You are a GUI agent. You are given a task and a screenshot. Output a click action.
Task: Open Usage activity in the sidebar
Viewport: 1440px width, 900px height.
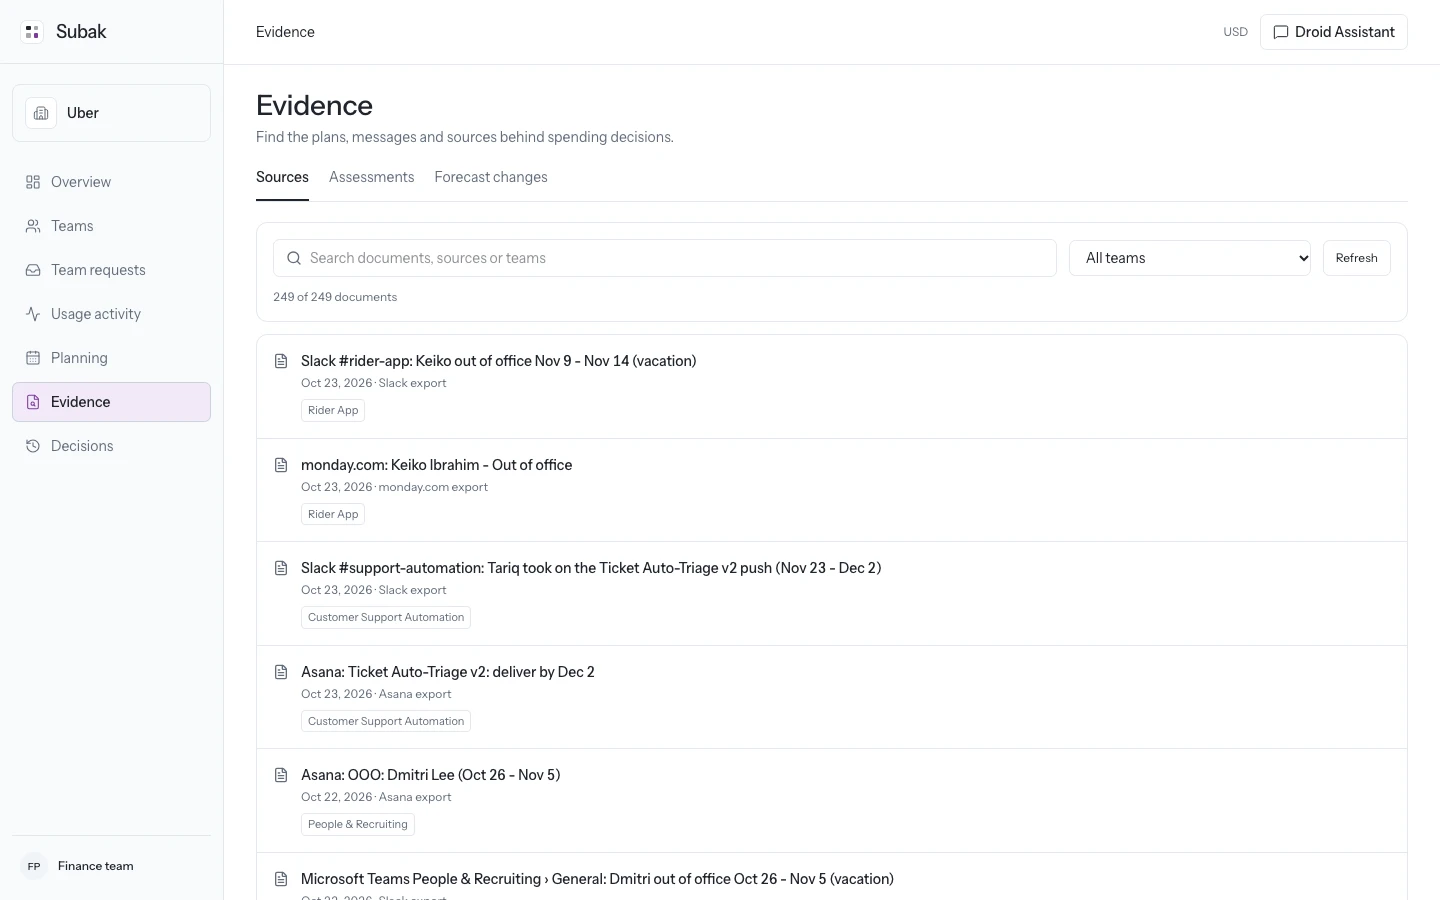coord(111,314)
